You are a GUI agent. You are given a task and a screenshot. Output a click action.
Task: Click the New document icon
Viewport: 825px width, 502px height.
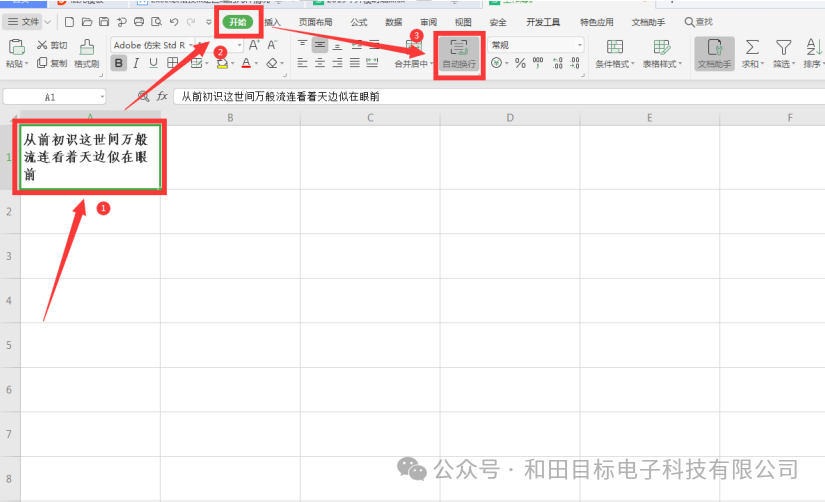(69, 22)
